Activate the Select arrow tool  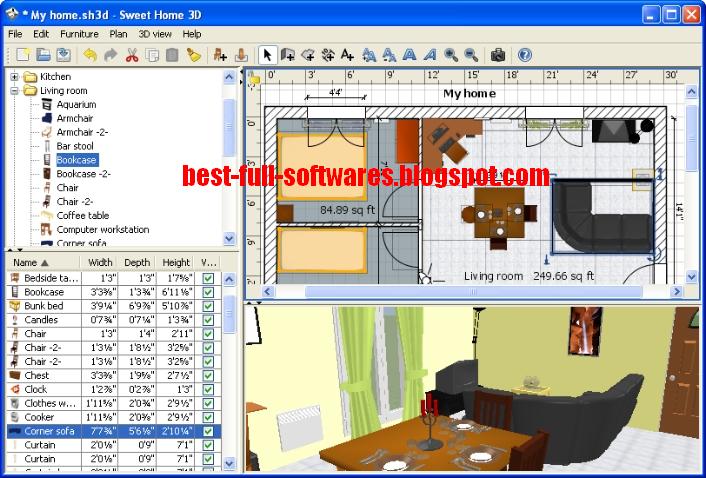267,55
